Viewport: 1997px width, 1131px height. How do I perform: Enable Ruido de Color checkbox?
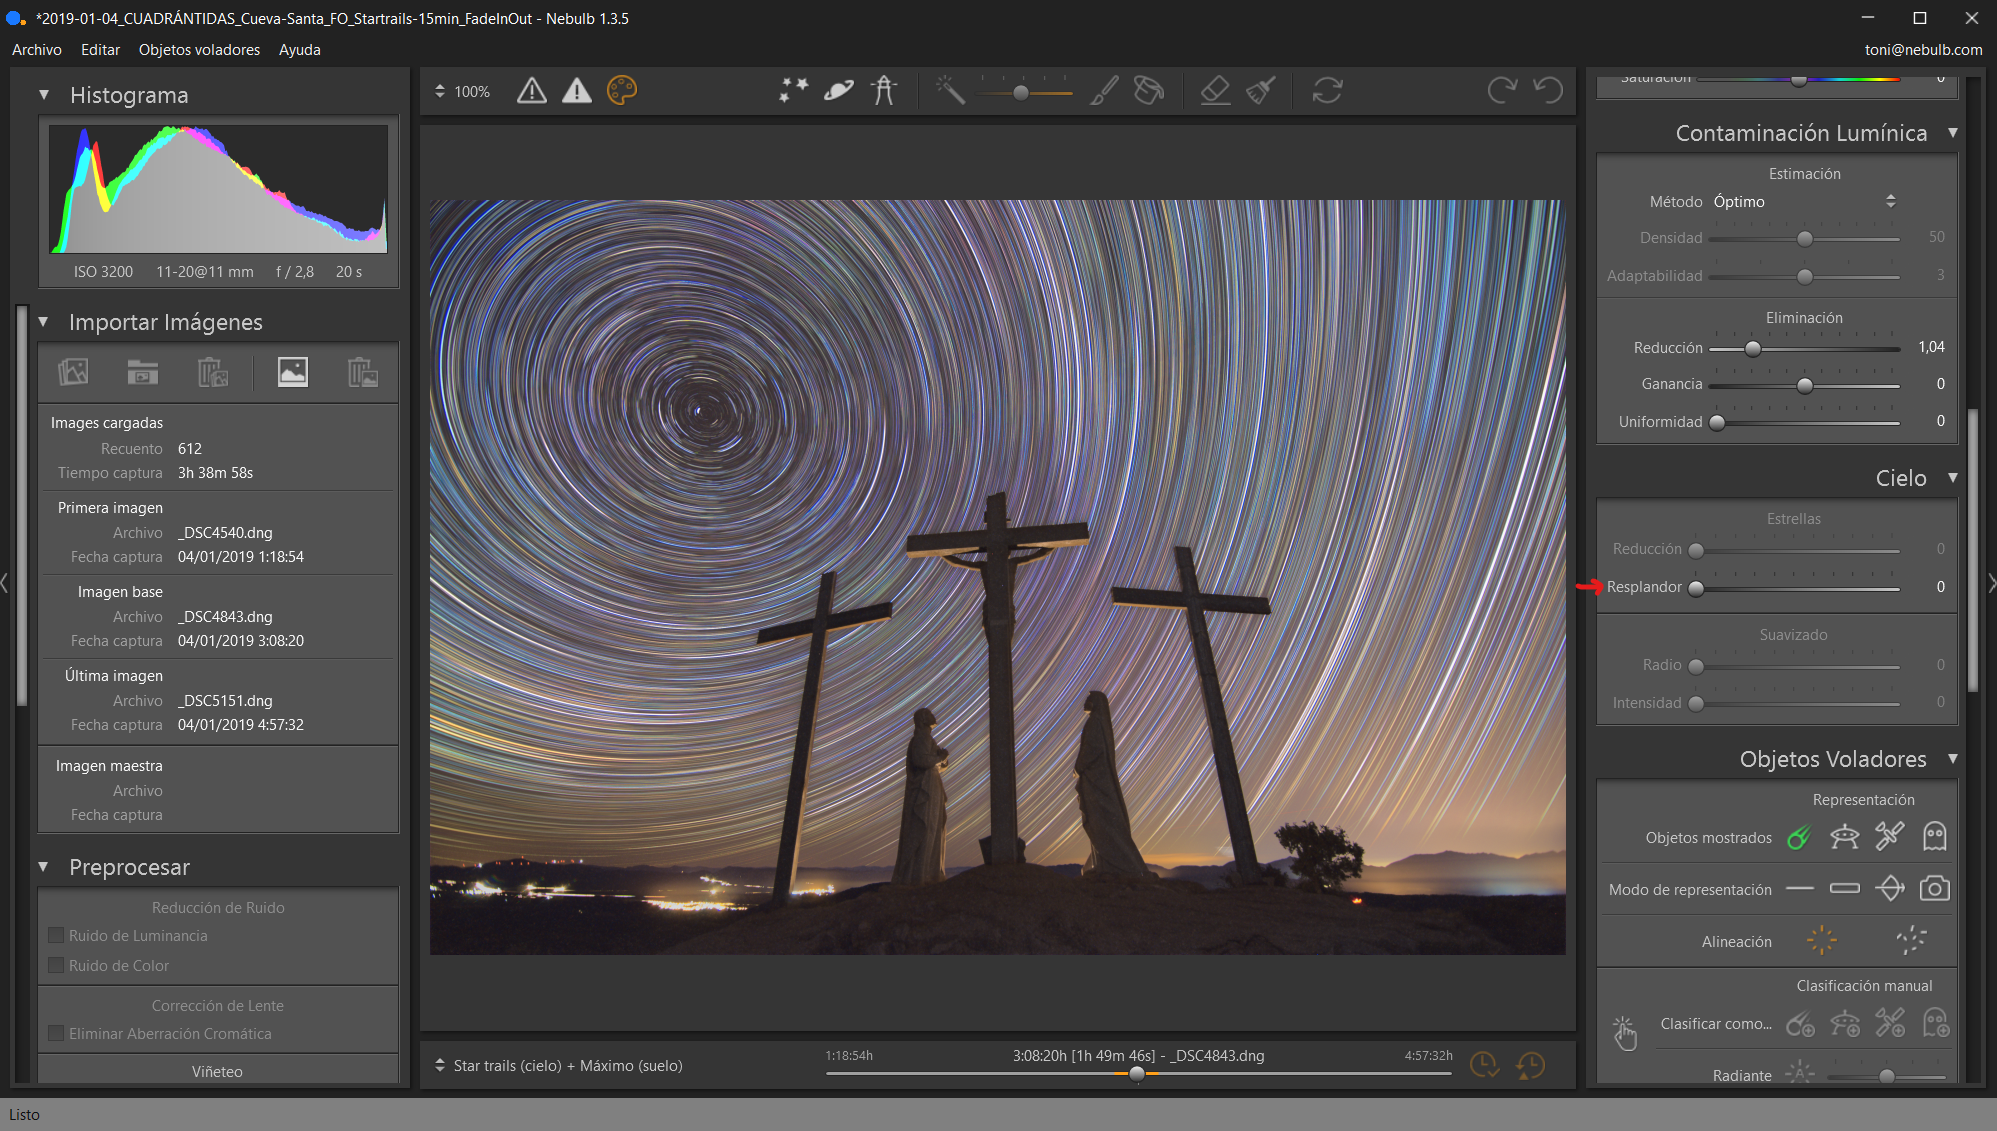pyautogui.click(x=57, y=966)
